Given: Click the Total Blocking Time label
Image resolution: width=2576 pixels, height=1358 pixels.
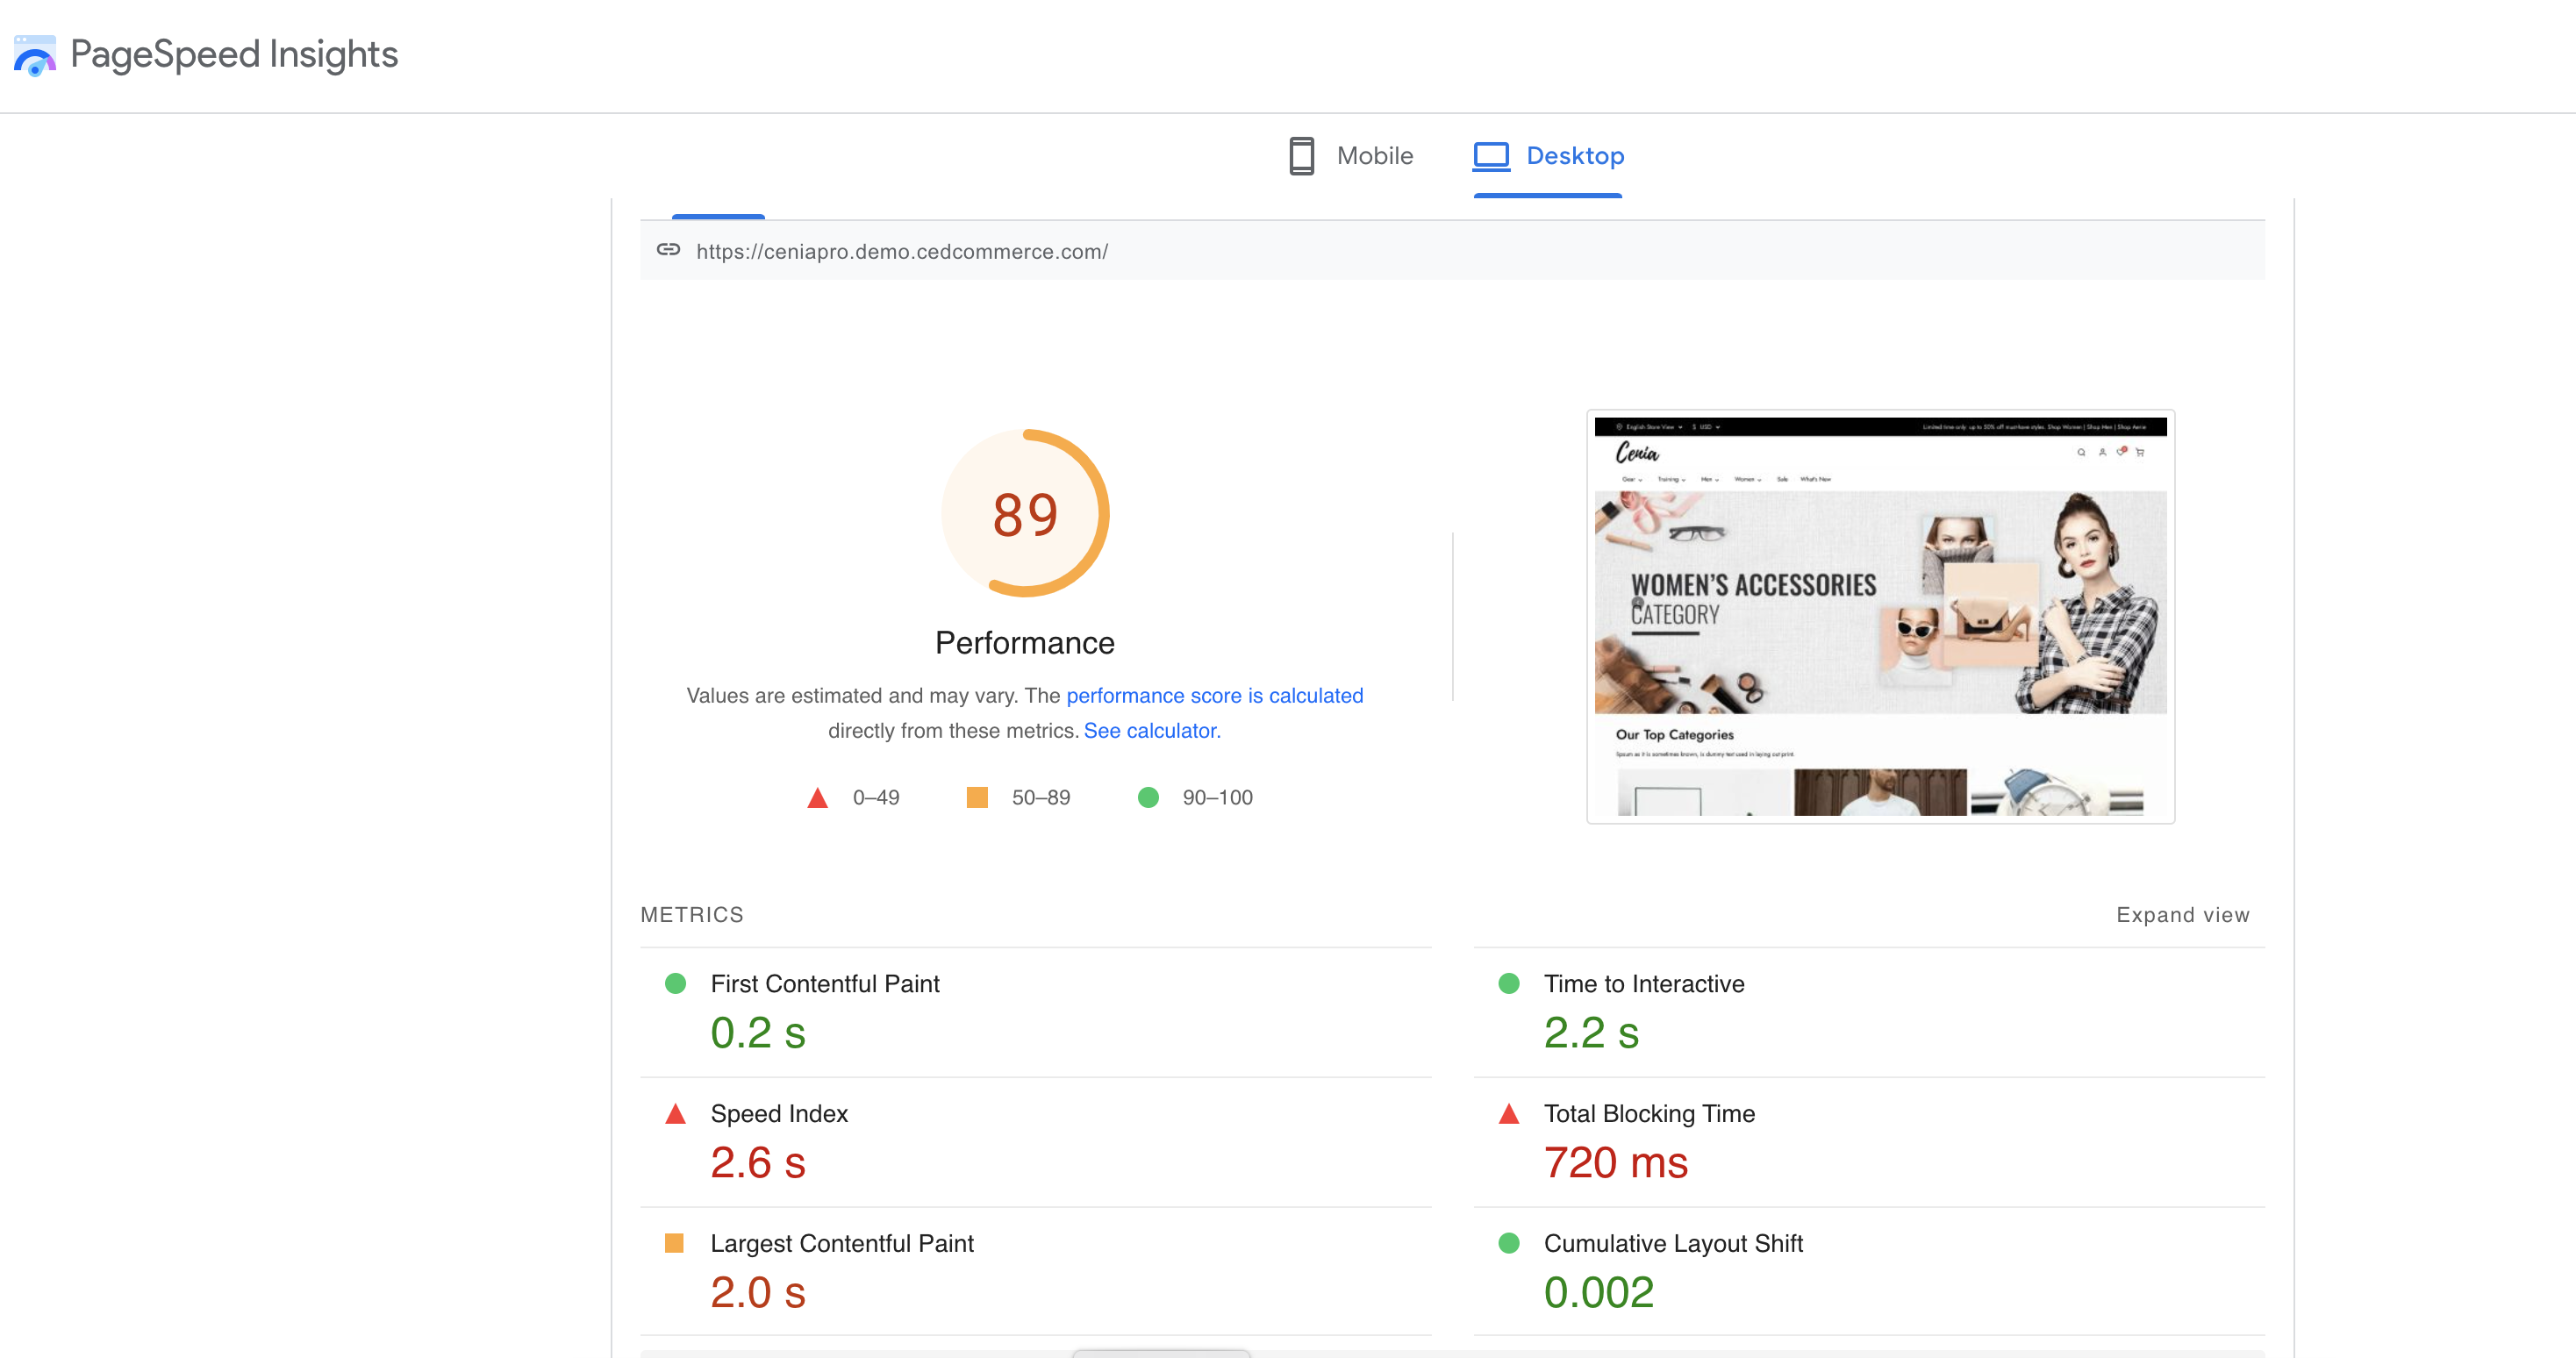Looking at the screenshot, I should pos(1649,1114).
